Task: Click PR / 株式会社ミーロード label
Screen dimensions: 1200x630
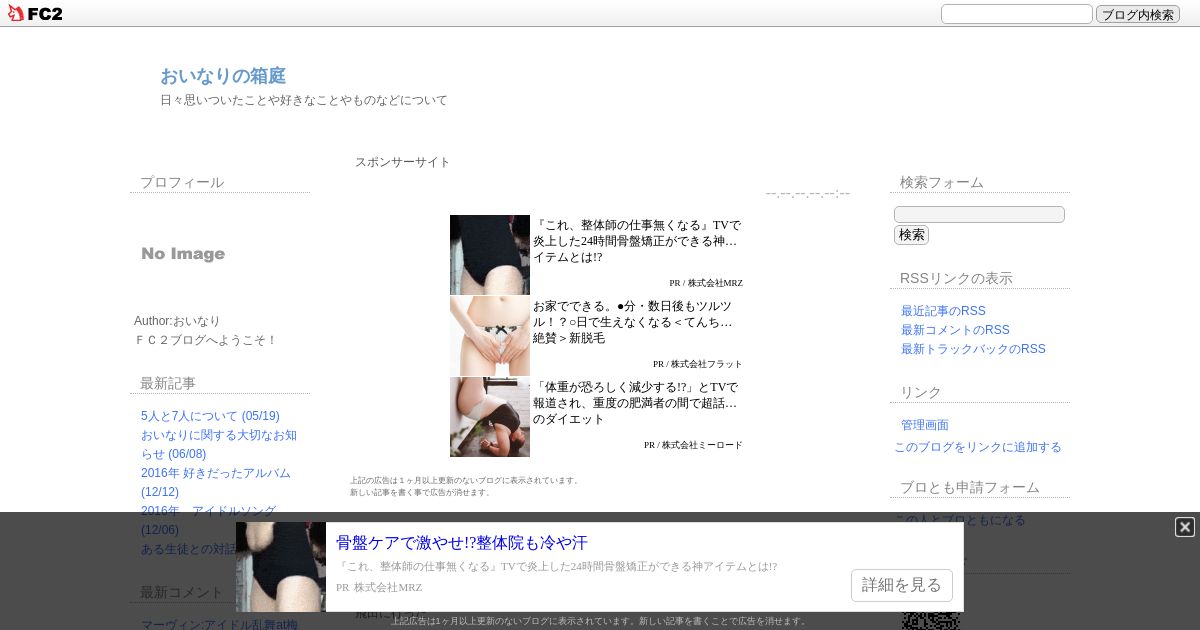Action: click(693, 445)
